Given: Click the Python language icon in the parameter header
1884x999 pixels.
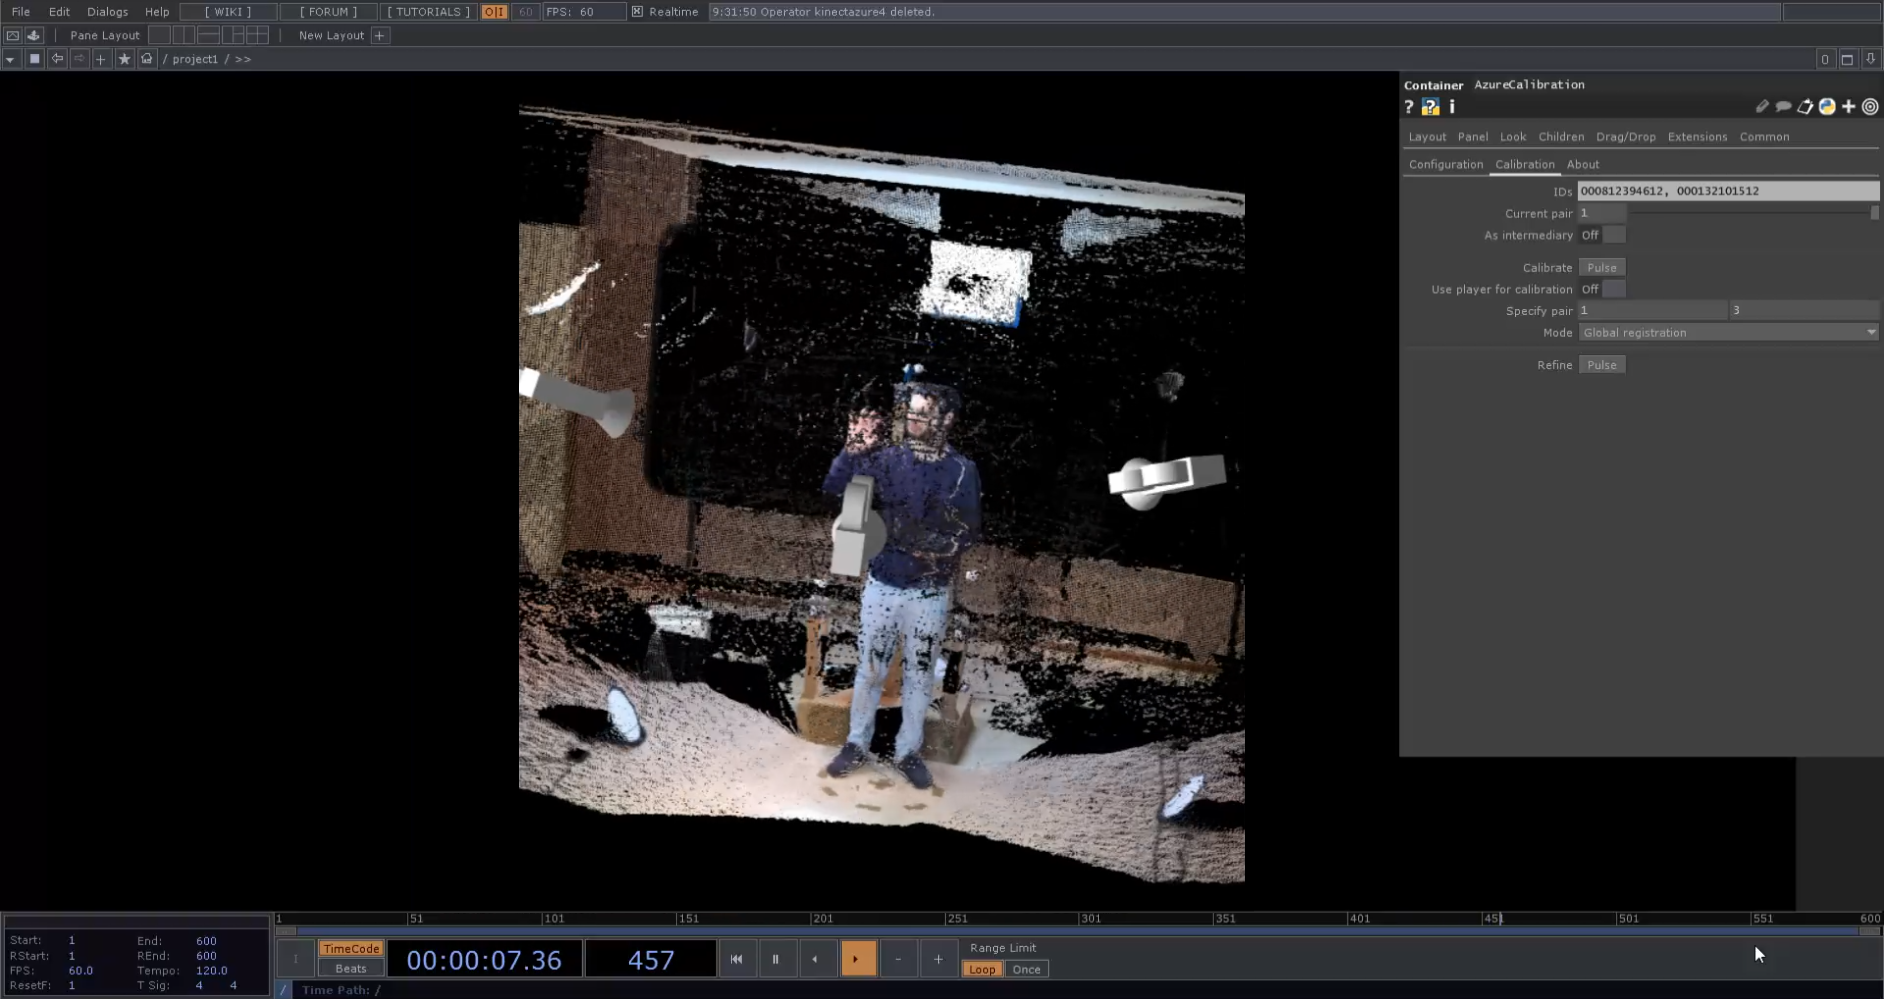Looking at the screenshot, I should tap(1827, 107).
